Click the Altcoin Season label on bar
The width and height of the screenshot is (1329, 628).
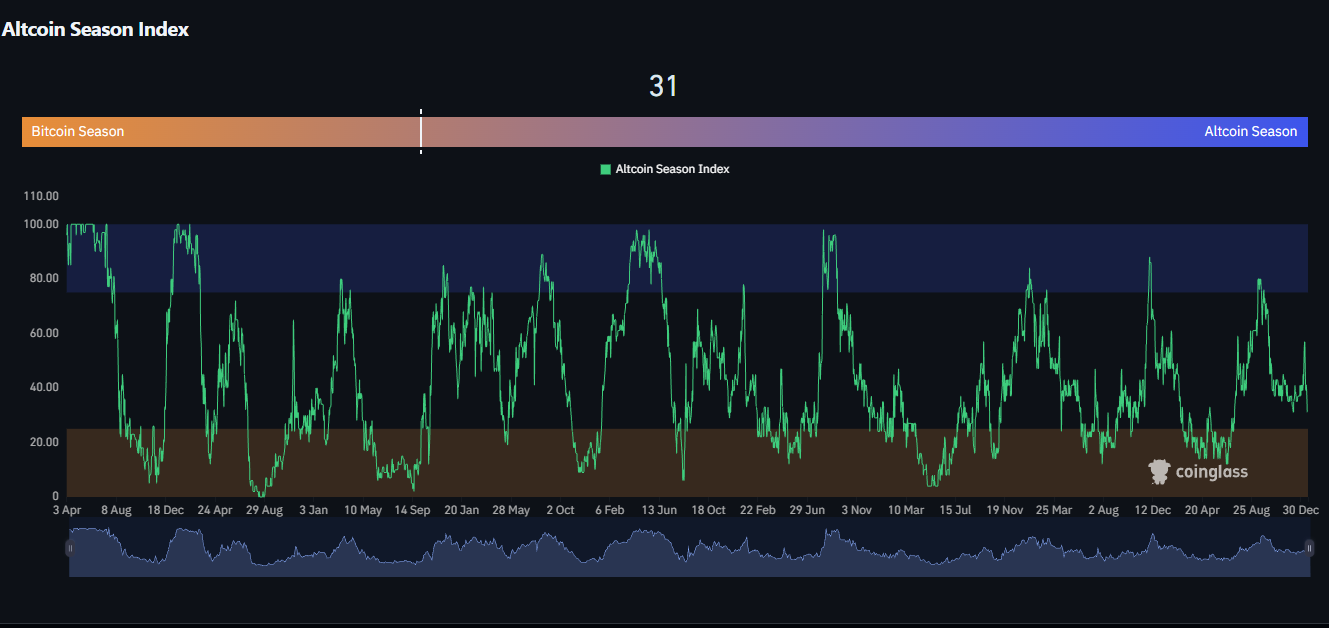(1250, 131)
